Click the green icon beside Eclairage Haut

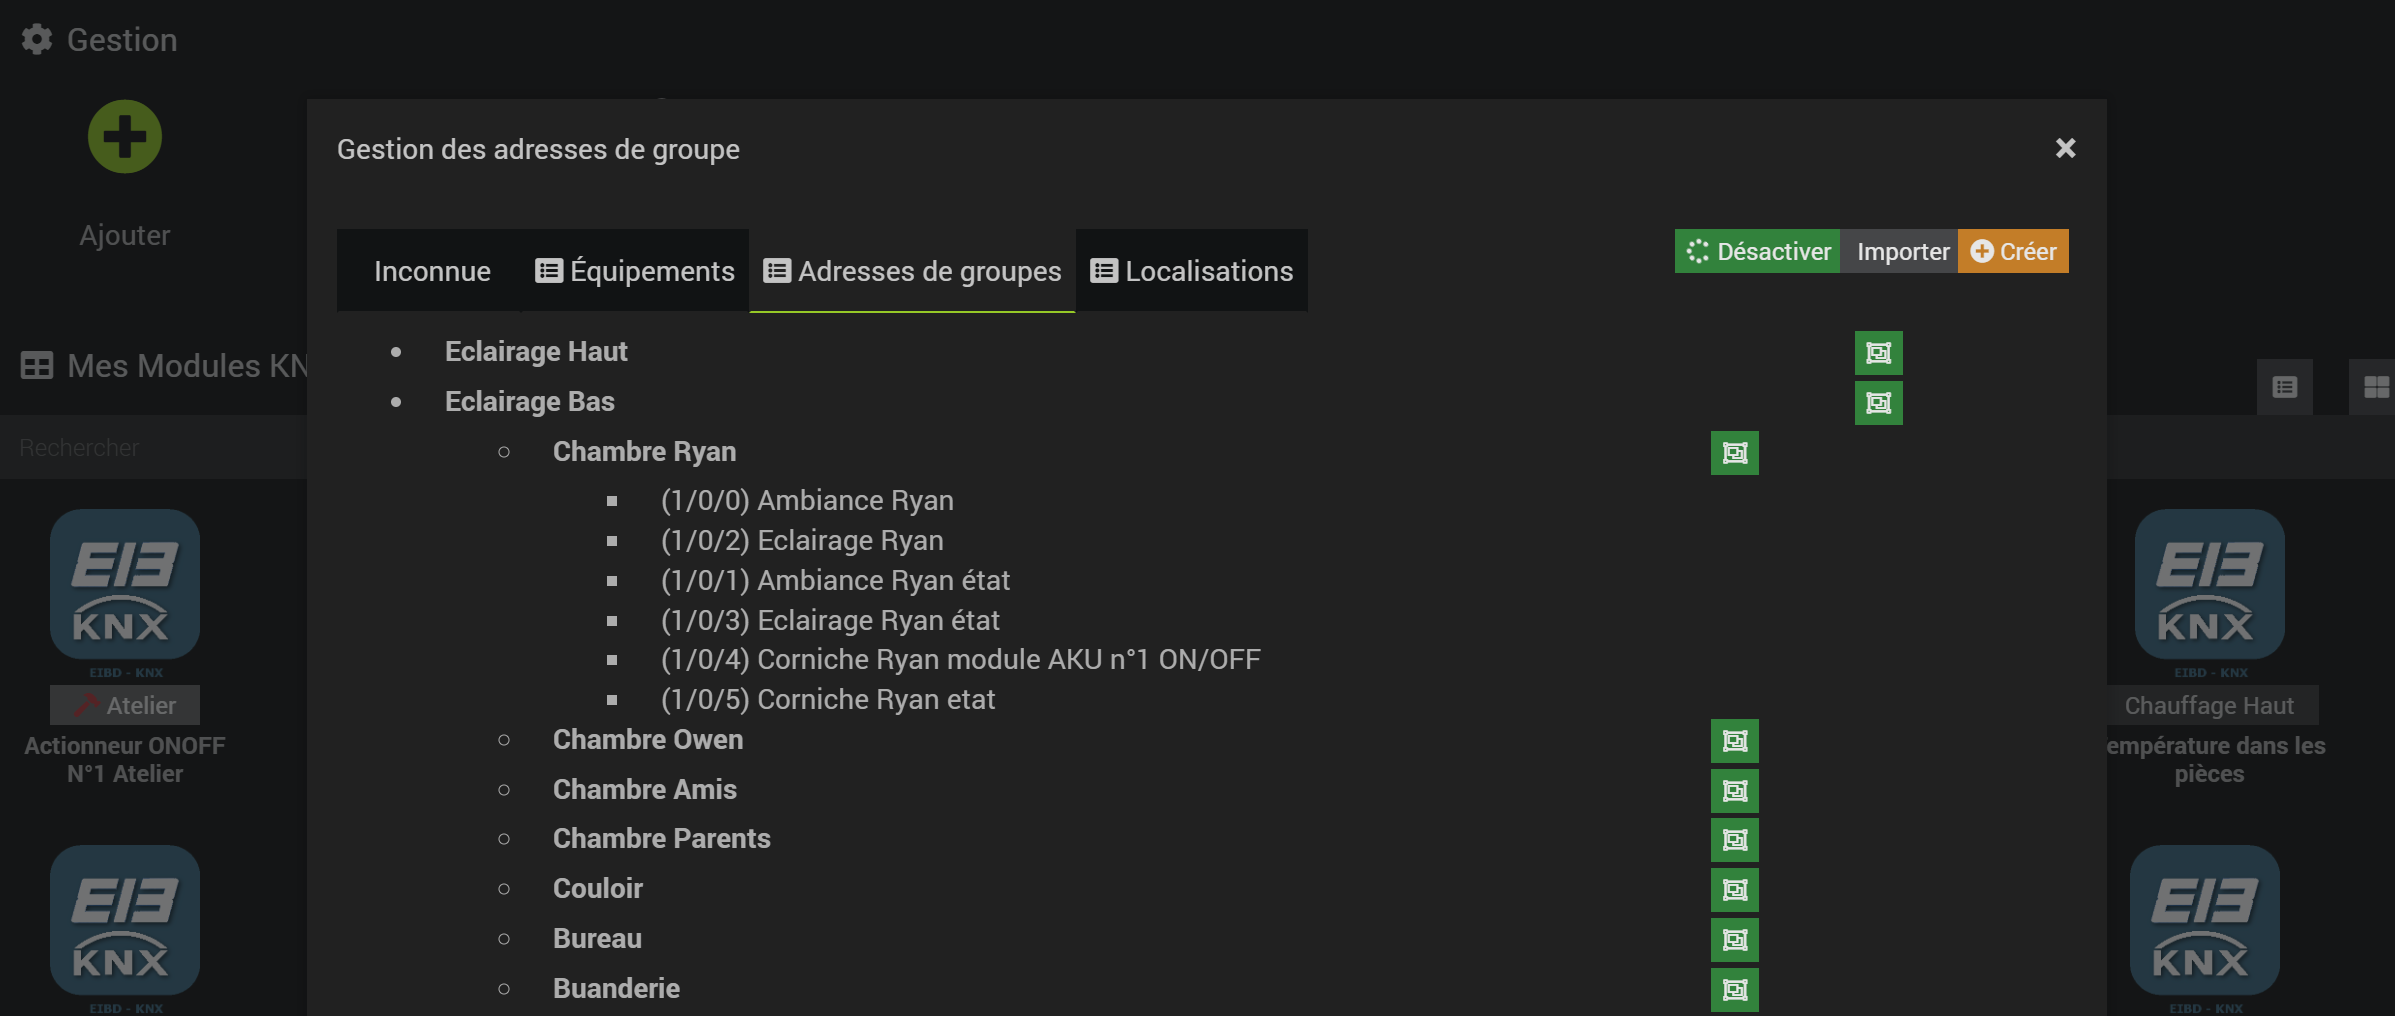[1878, 353]
